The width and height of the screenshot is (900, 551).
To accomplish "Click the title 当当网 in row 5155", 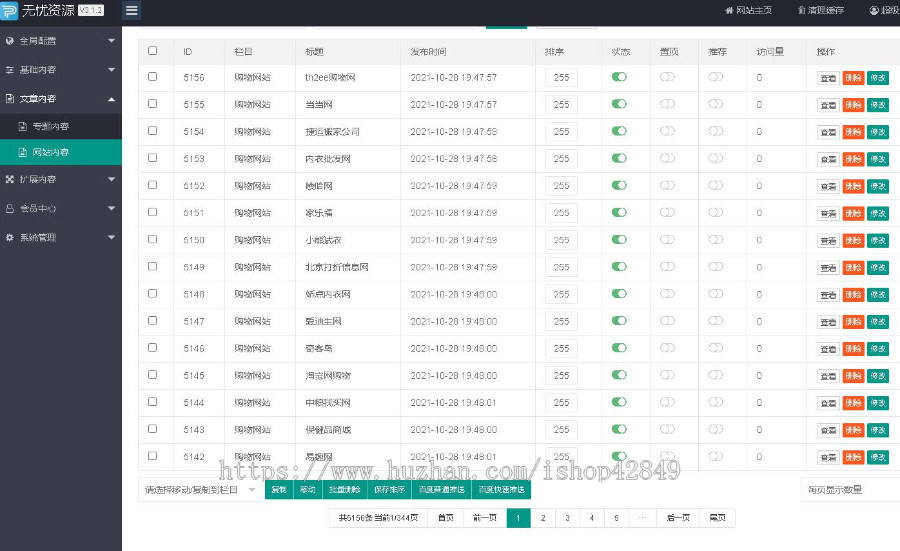I will pyautogui.click(x=319, y=104).
